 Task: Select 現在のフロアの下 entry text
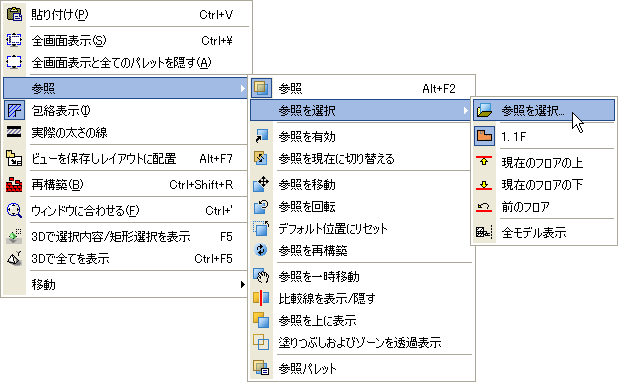click(x=542, y=184)
